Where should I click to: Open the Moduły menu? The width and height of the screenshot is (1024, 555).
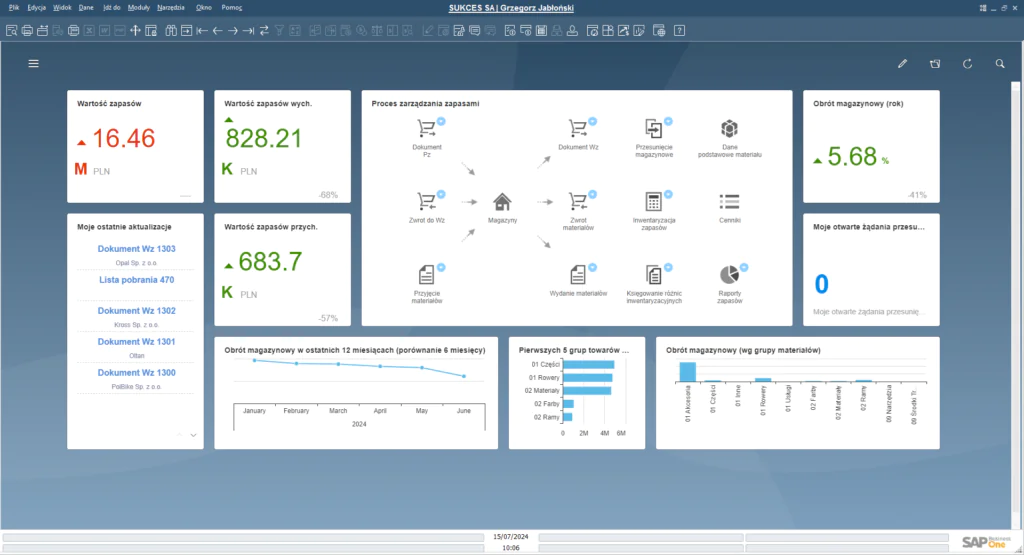[x=139, y=7]
